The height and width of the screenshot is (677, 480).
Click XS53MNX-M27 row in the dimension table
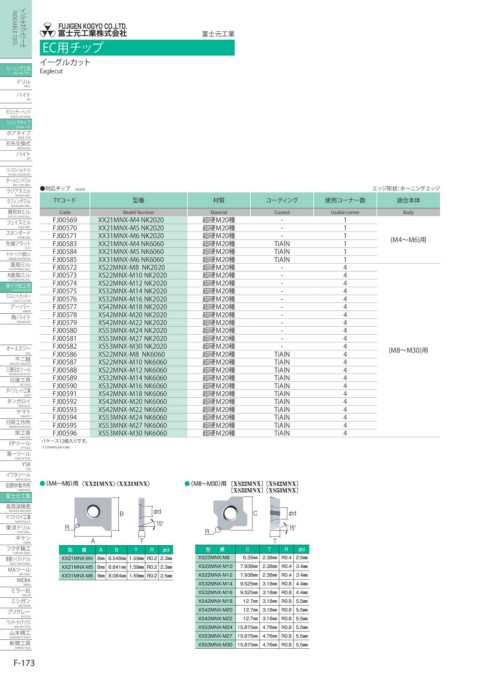[252, 636]
